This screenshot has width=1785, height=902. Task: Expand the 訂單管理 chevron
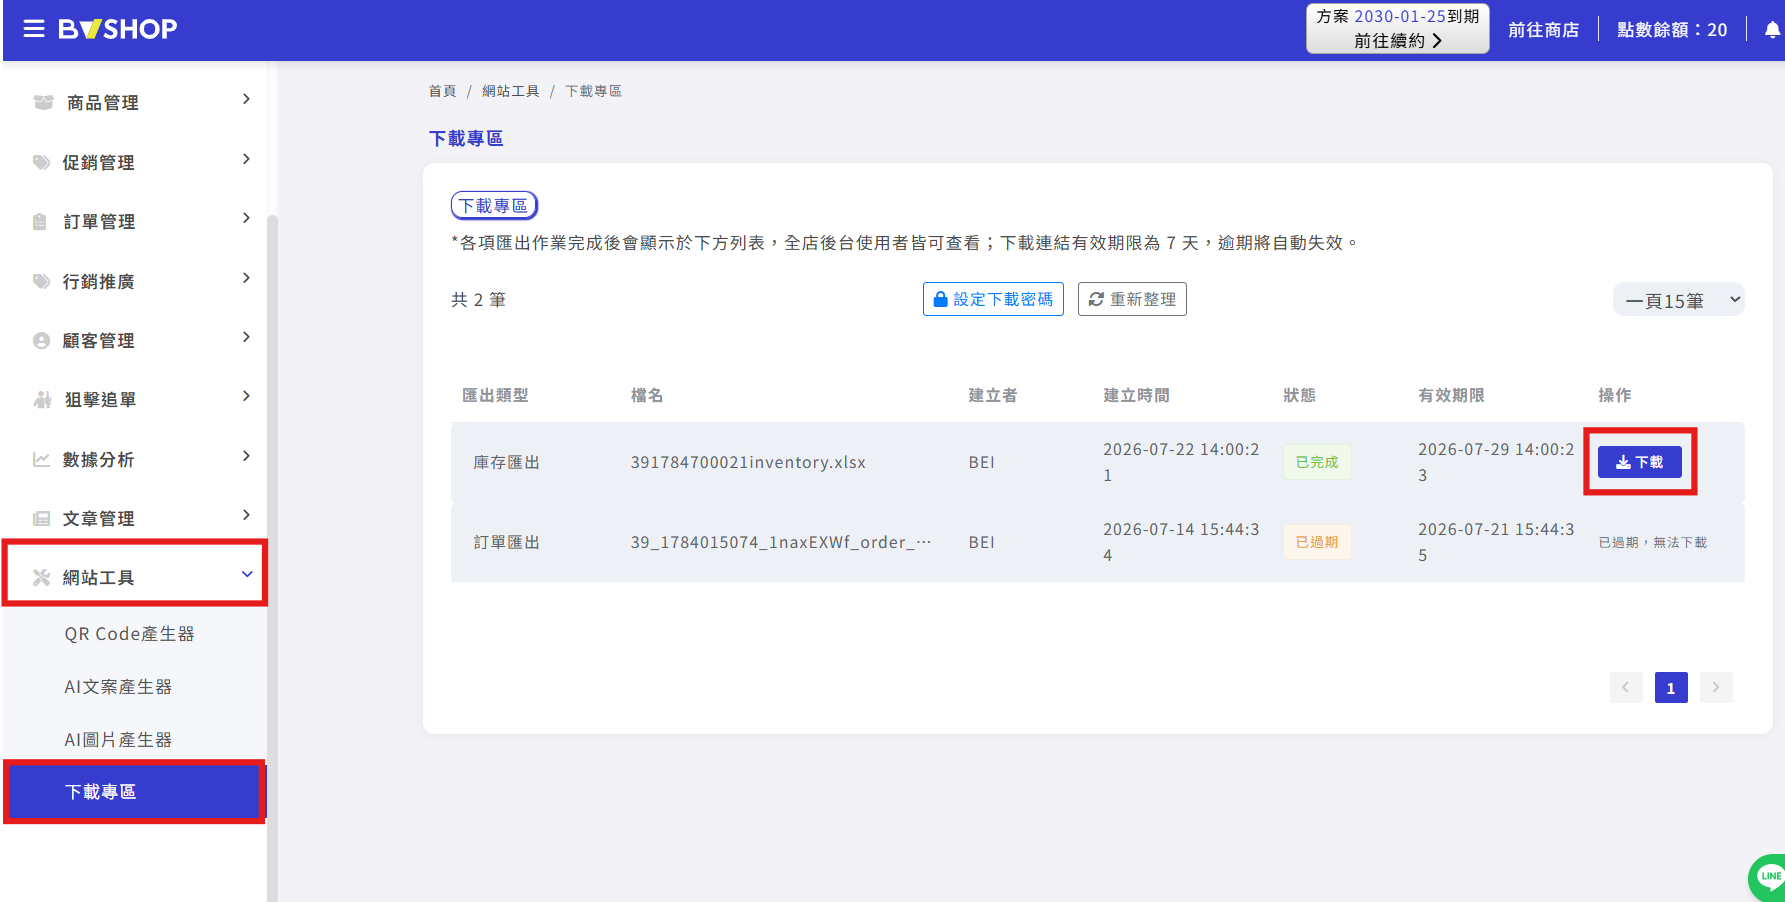(246, 218)
